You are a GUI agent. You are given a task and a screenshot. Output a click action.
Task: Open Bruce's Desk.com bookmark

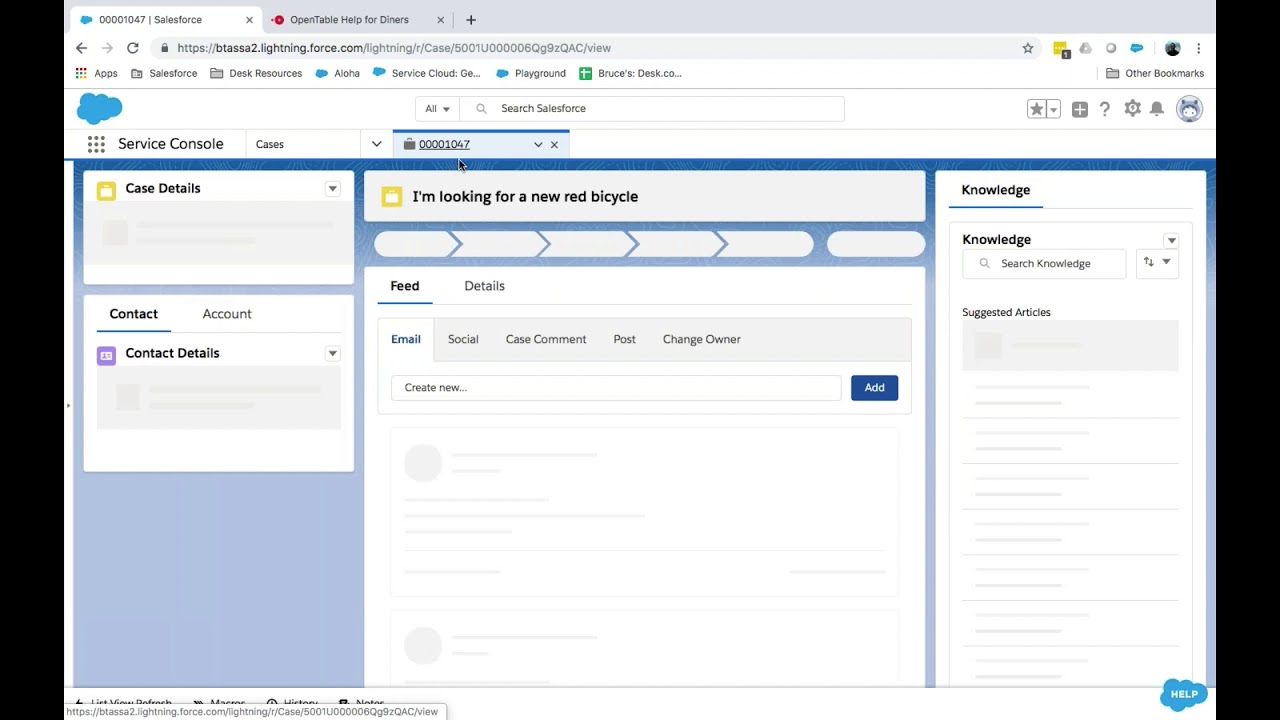coord(631,73)
